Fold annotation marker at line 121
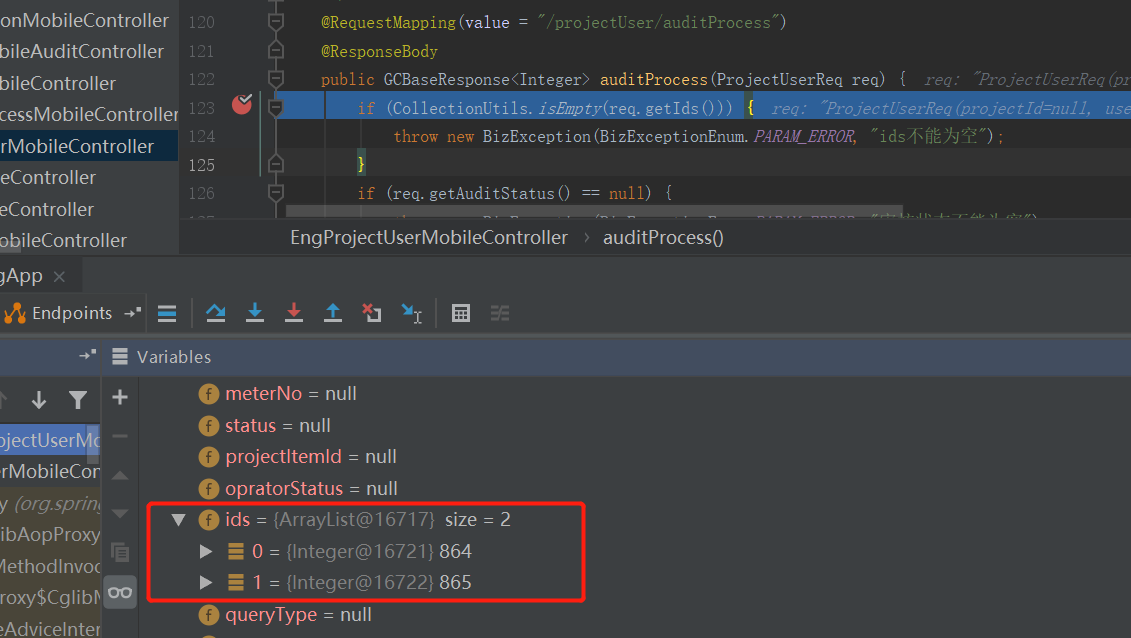1131x638 pixels. coord(276,50)
